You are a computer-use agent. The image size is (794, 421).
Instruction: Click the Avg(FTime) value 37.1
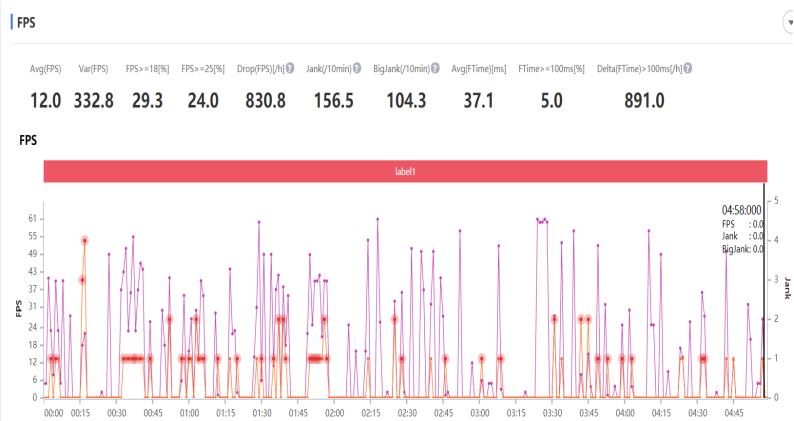click(479, 100)
